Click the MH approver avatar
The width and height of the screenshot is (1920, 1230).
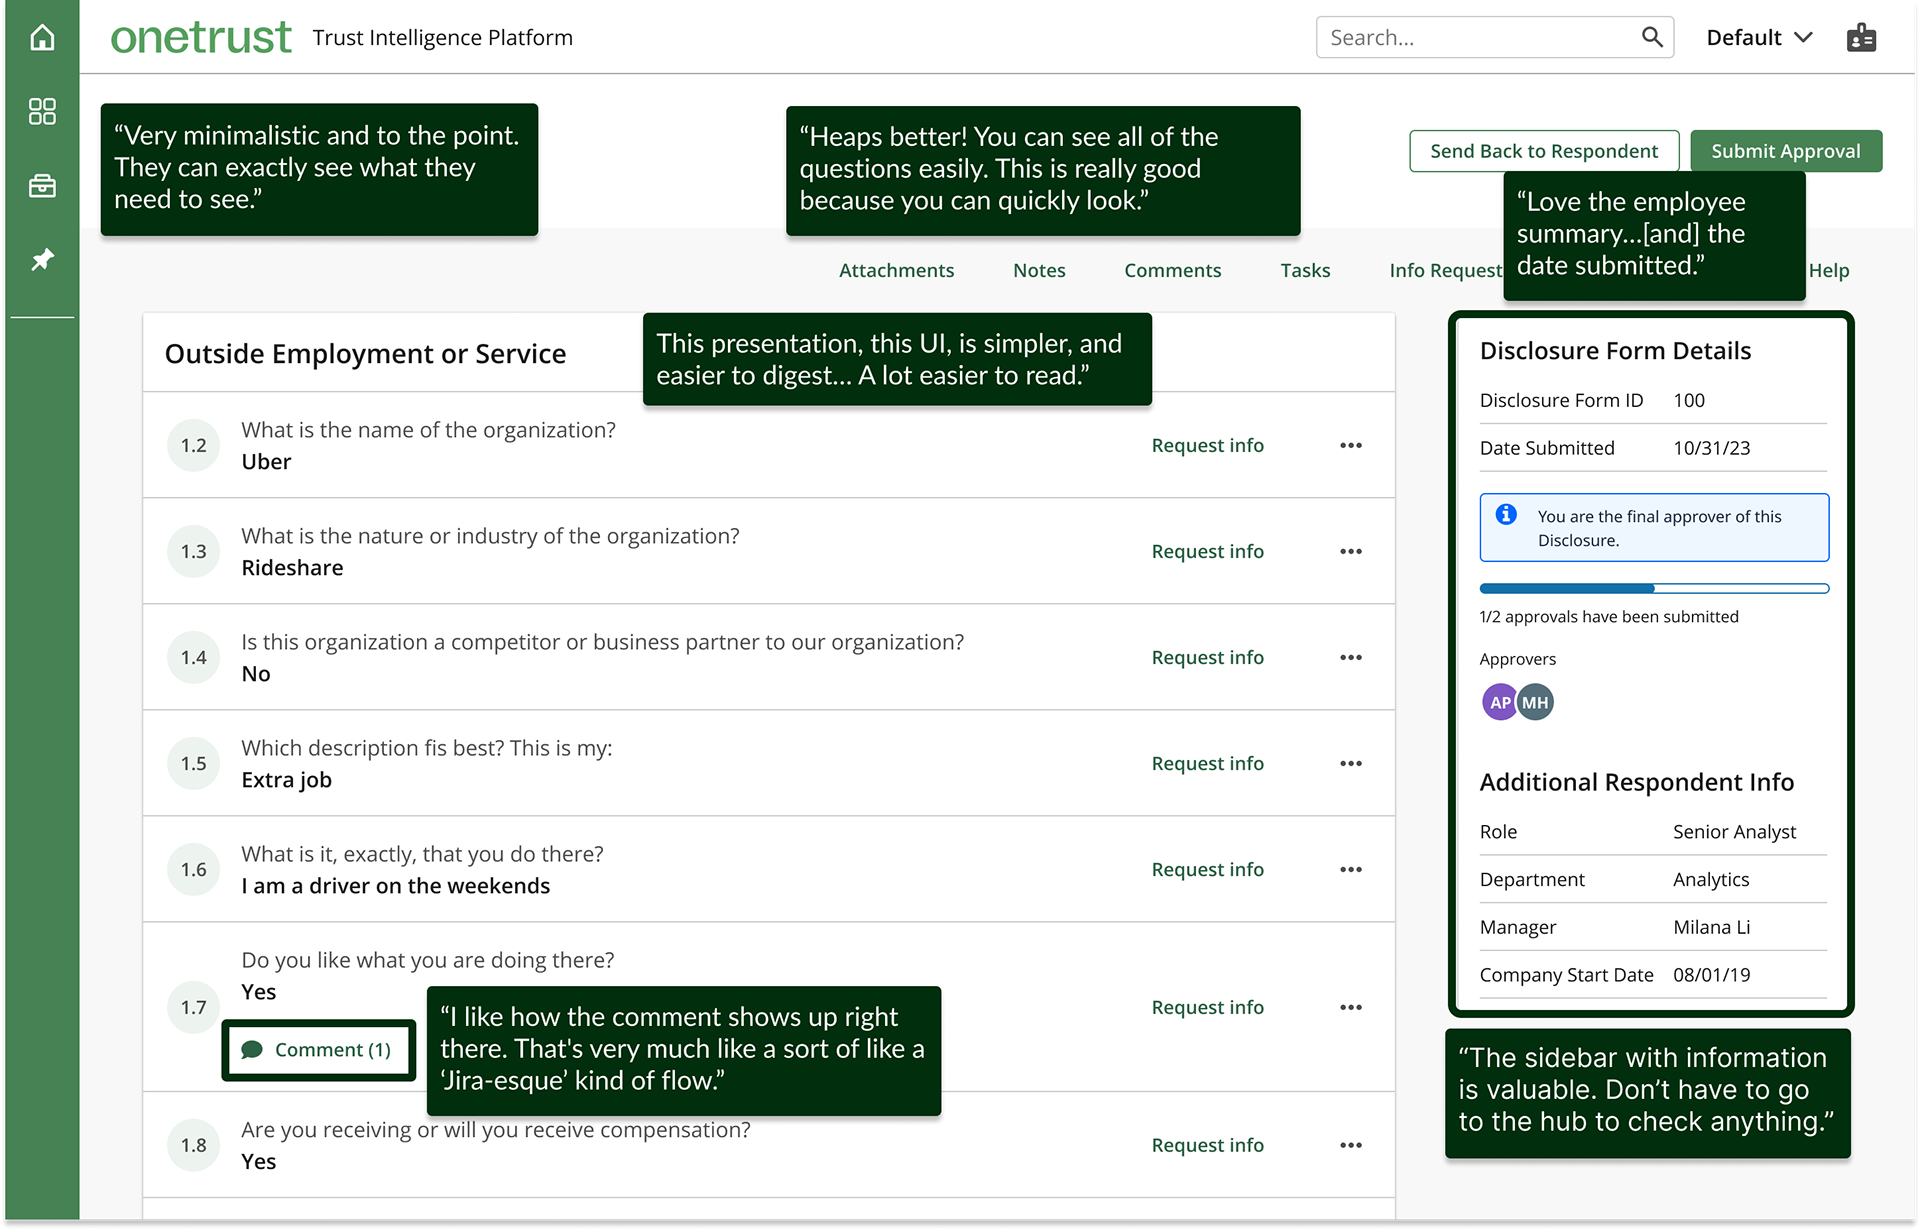click(x=1536, y=702)
